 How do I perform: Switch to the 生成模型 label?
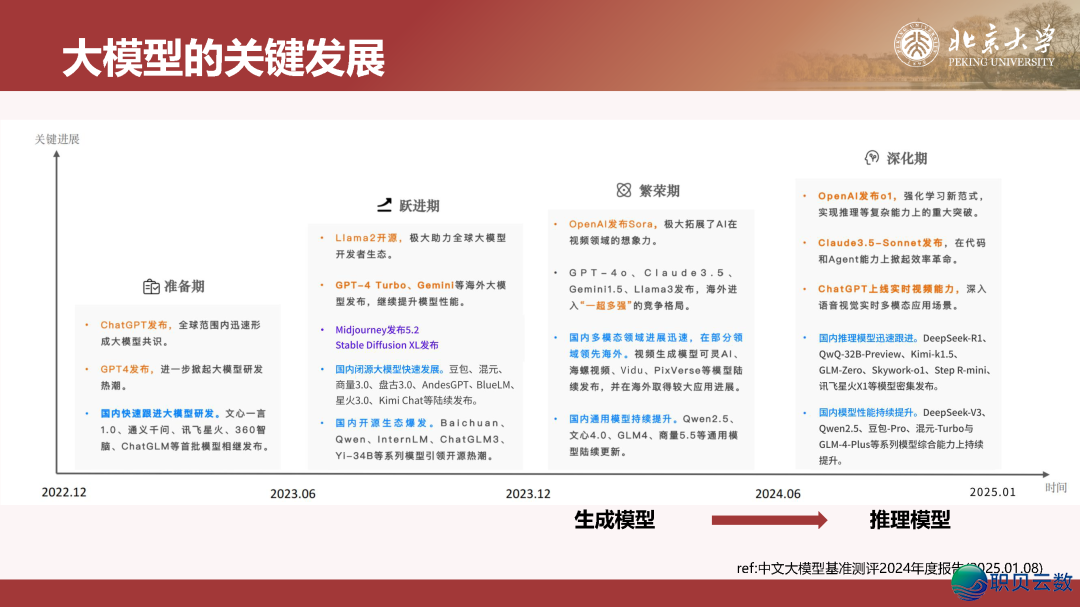pyautogui.click(x=614, y=521)
